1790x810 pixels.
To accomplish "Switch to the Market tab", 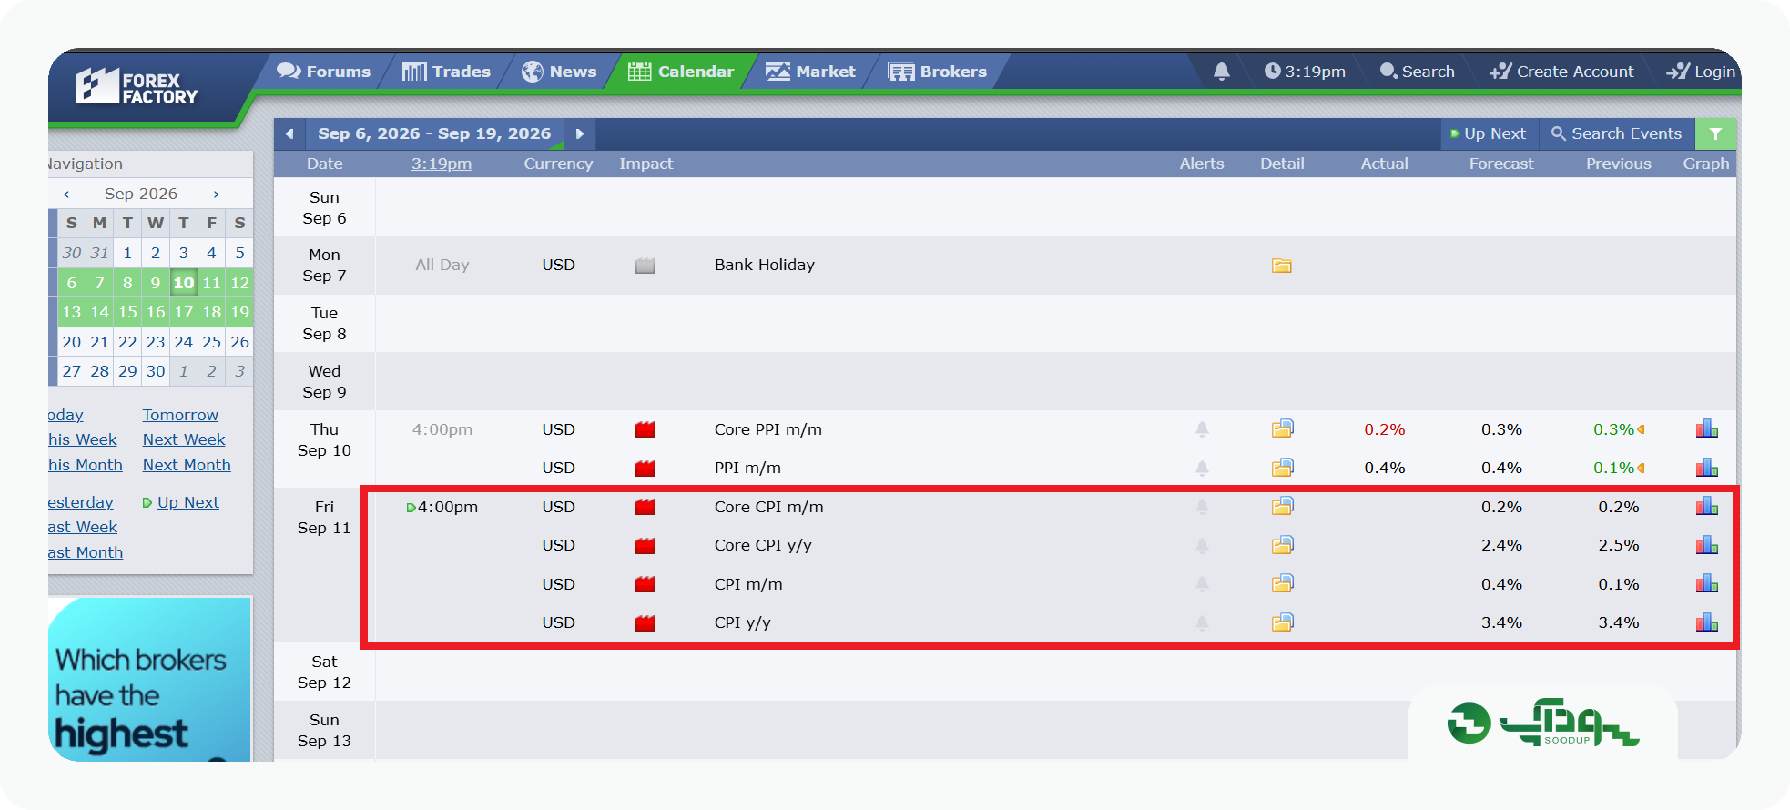I will 810,71.
